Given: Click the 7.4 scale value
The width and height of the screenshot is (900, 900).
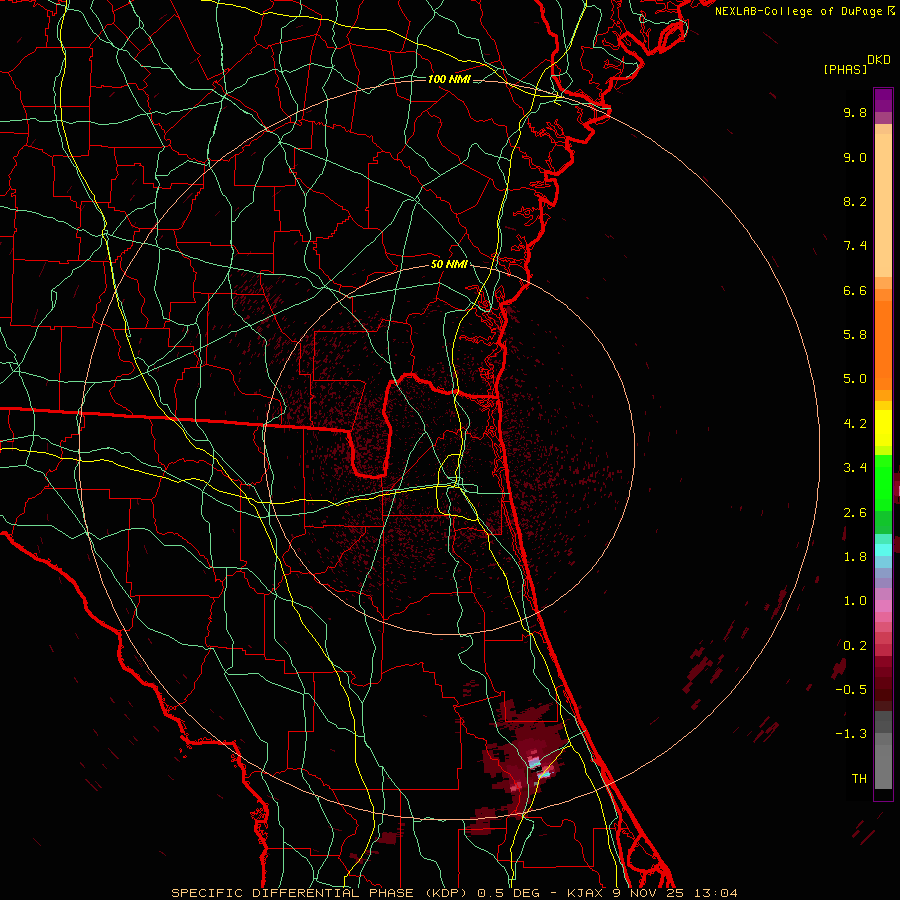Looking at the screenshot, I should click(855, 246).
